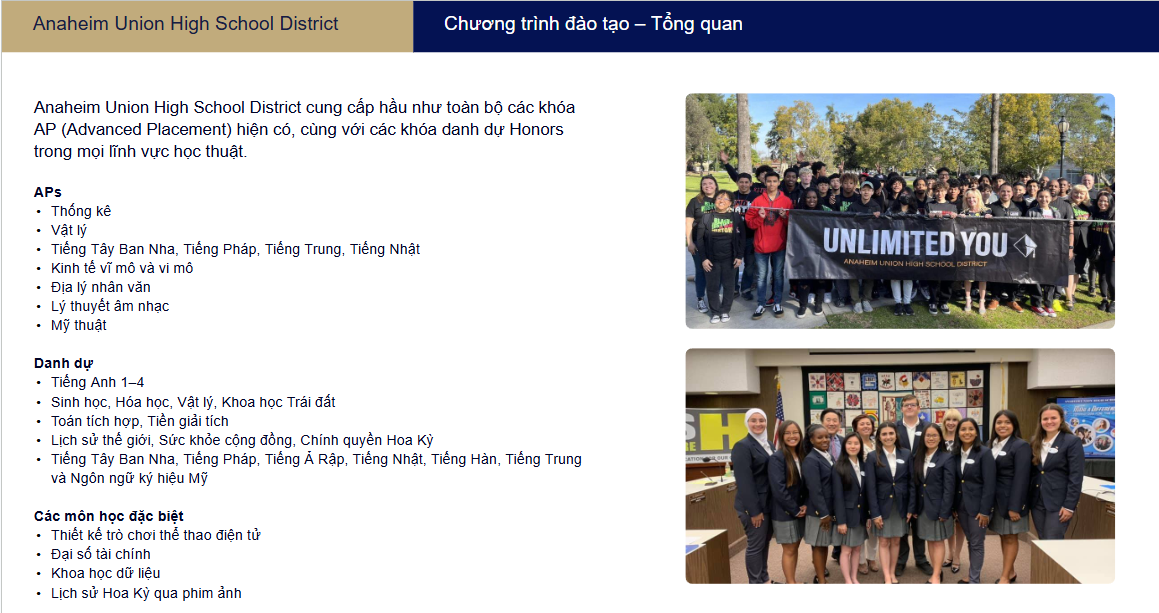Click the navy 'Chương trình đào tạo – Tổng quan' title
This screenshot has width=1159, height=613.
[593, 24]
